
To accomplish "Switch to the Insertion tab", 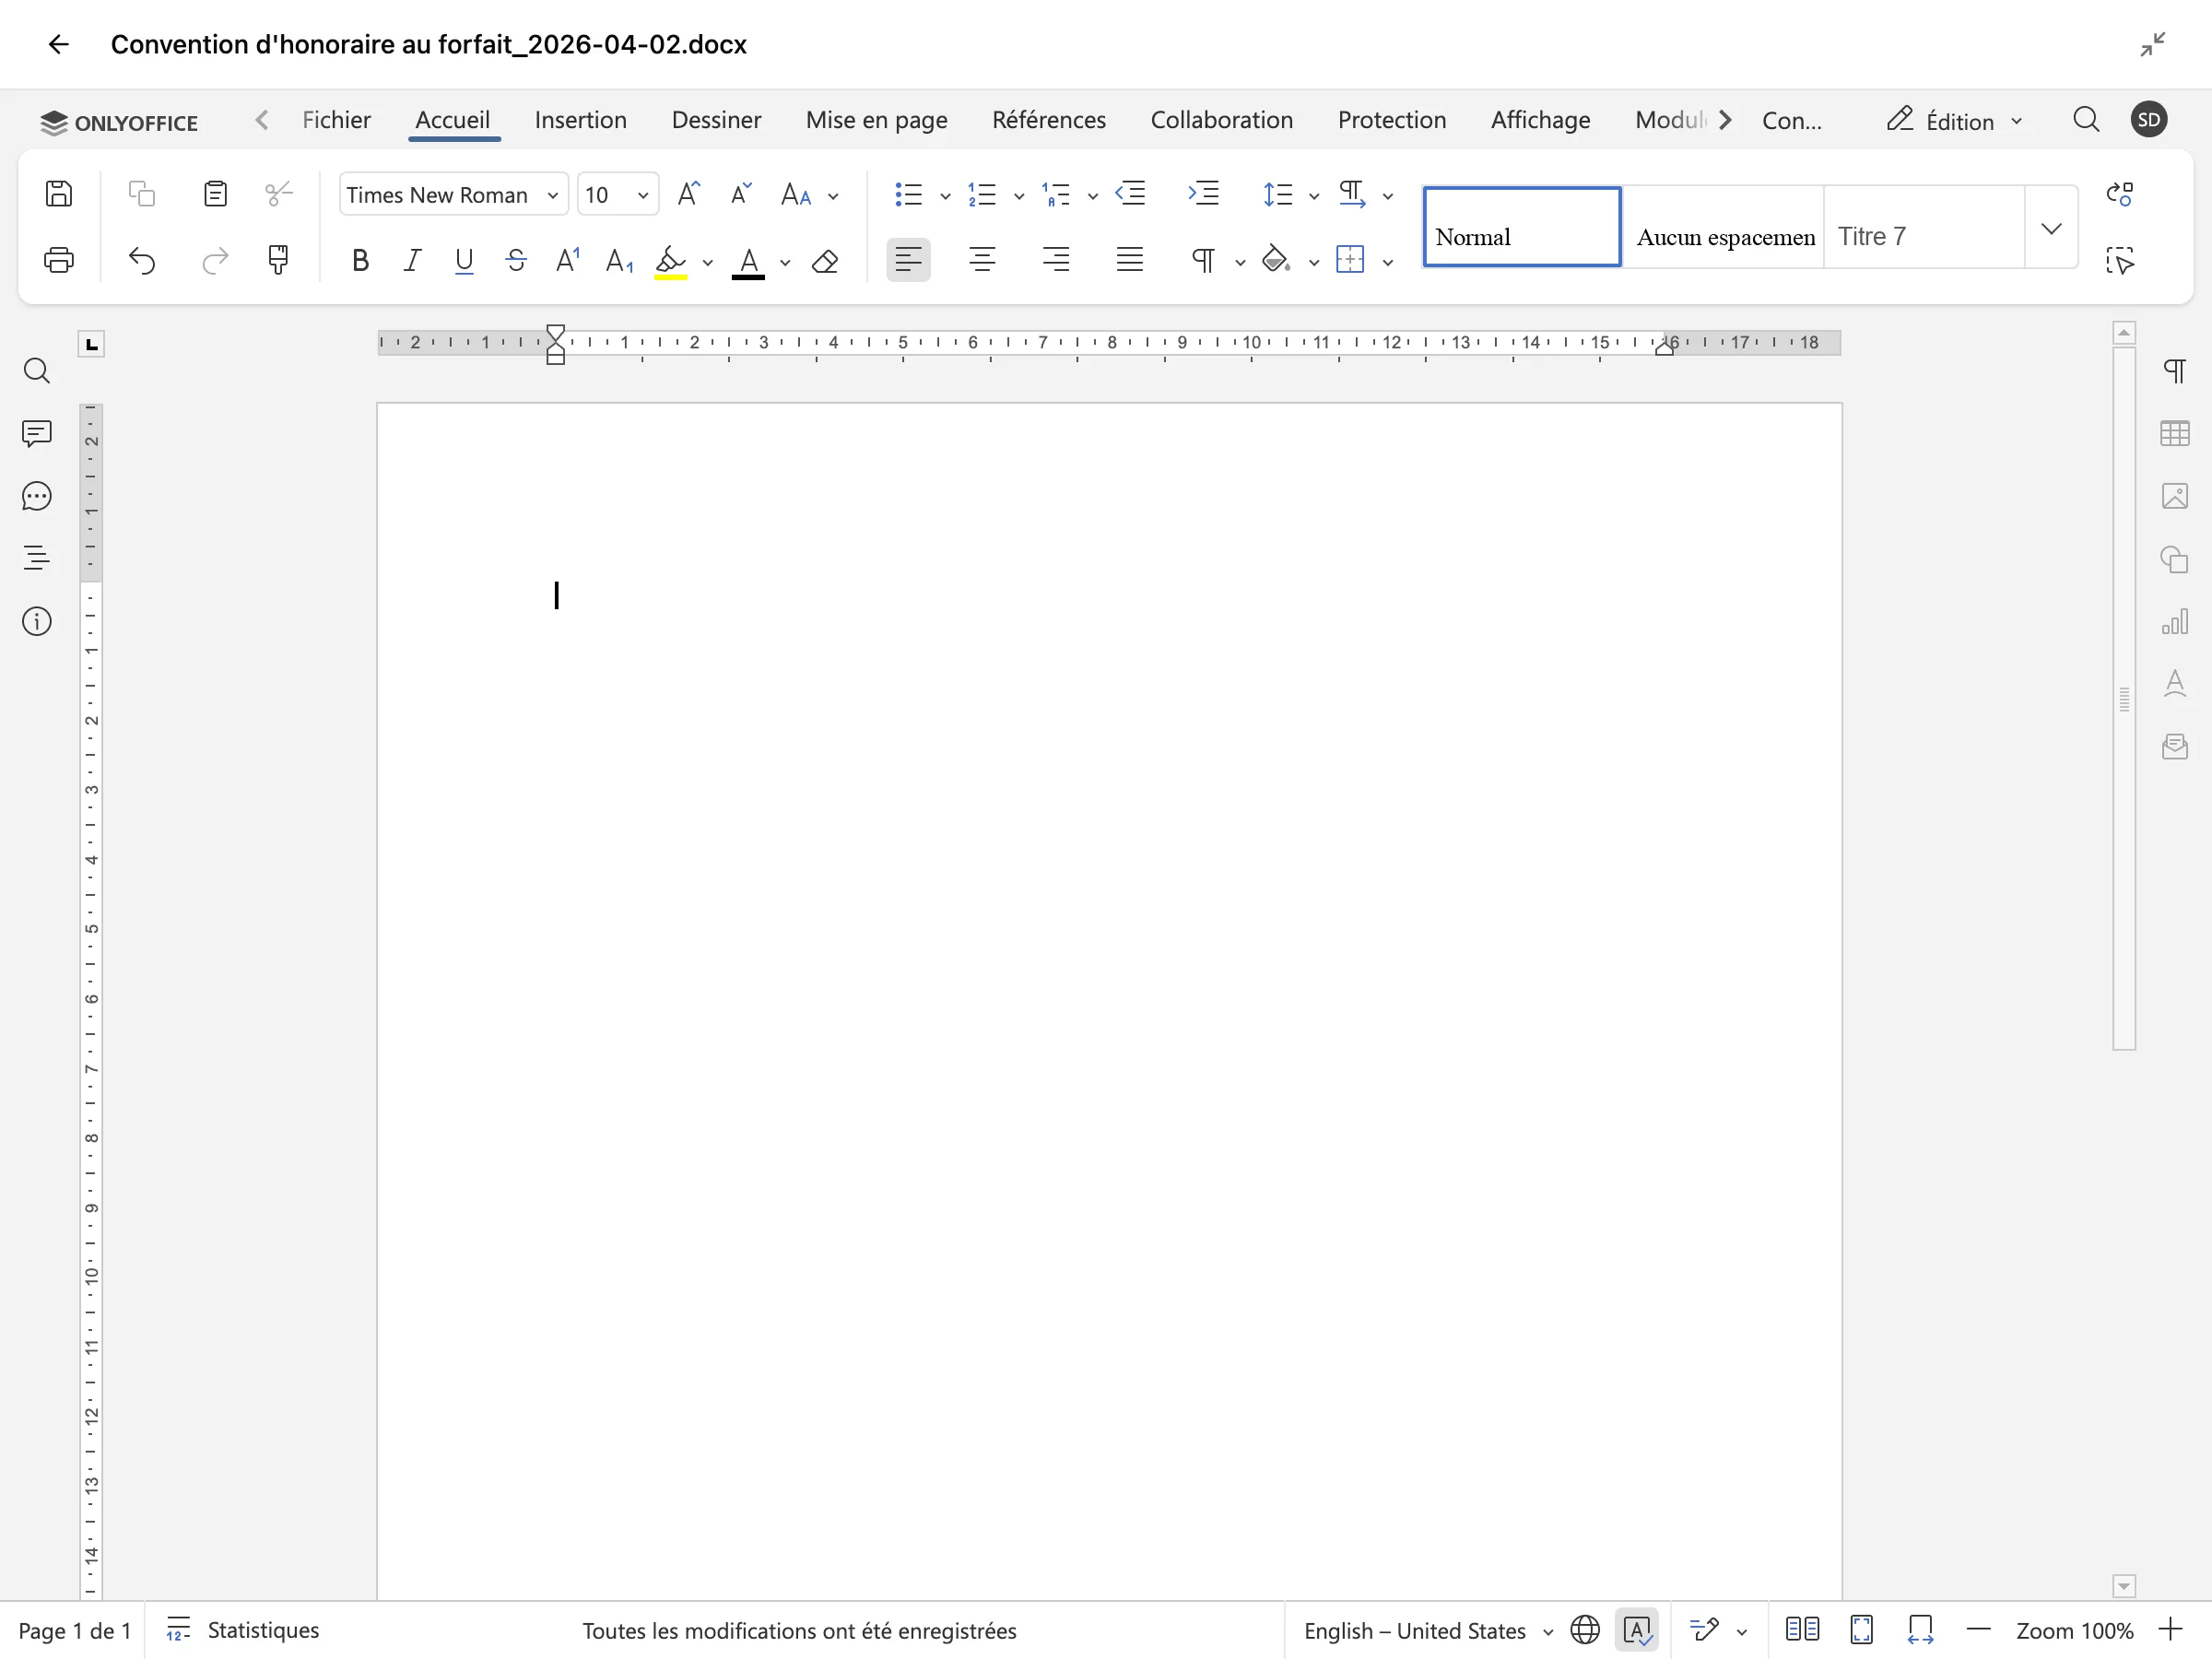I will [x=580, y=120].
